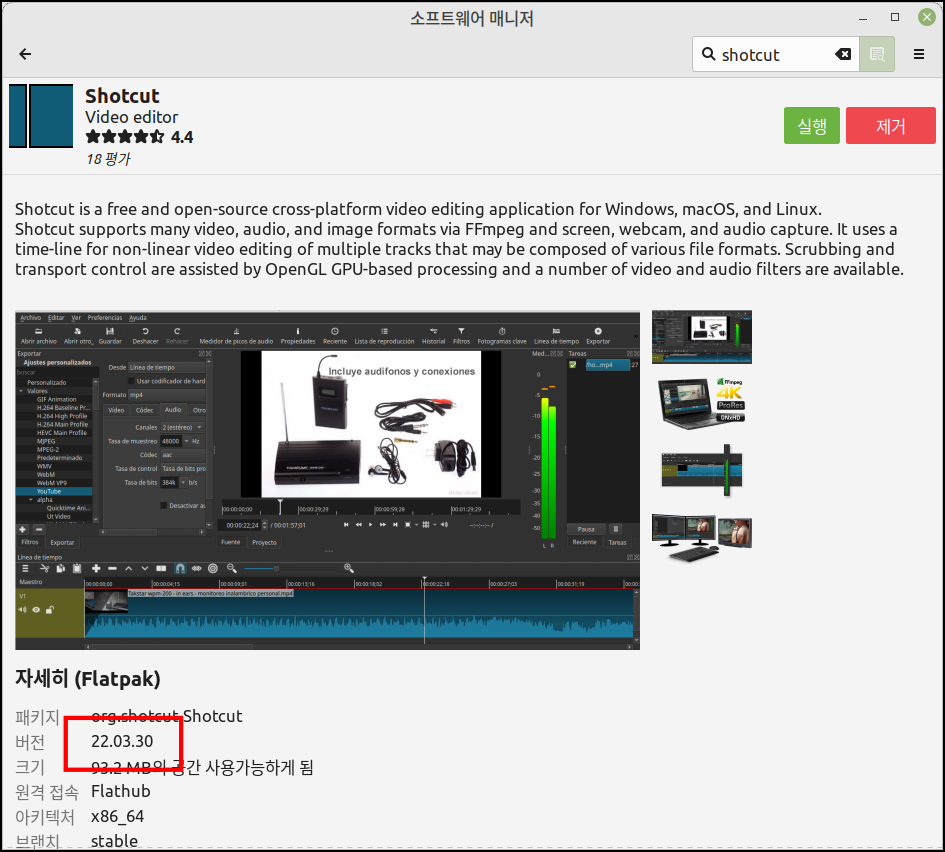Click the Flathub repository label
Image resolution: width=945 pixels, height=852 pixels.
(120, 791)
